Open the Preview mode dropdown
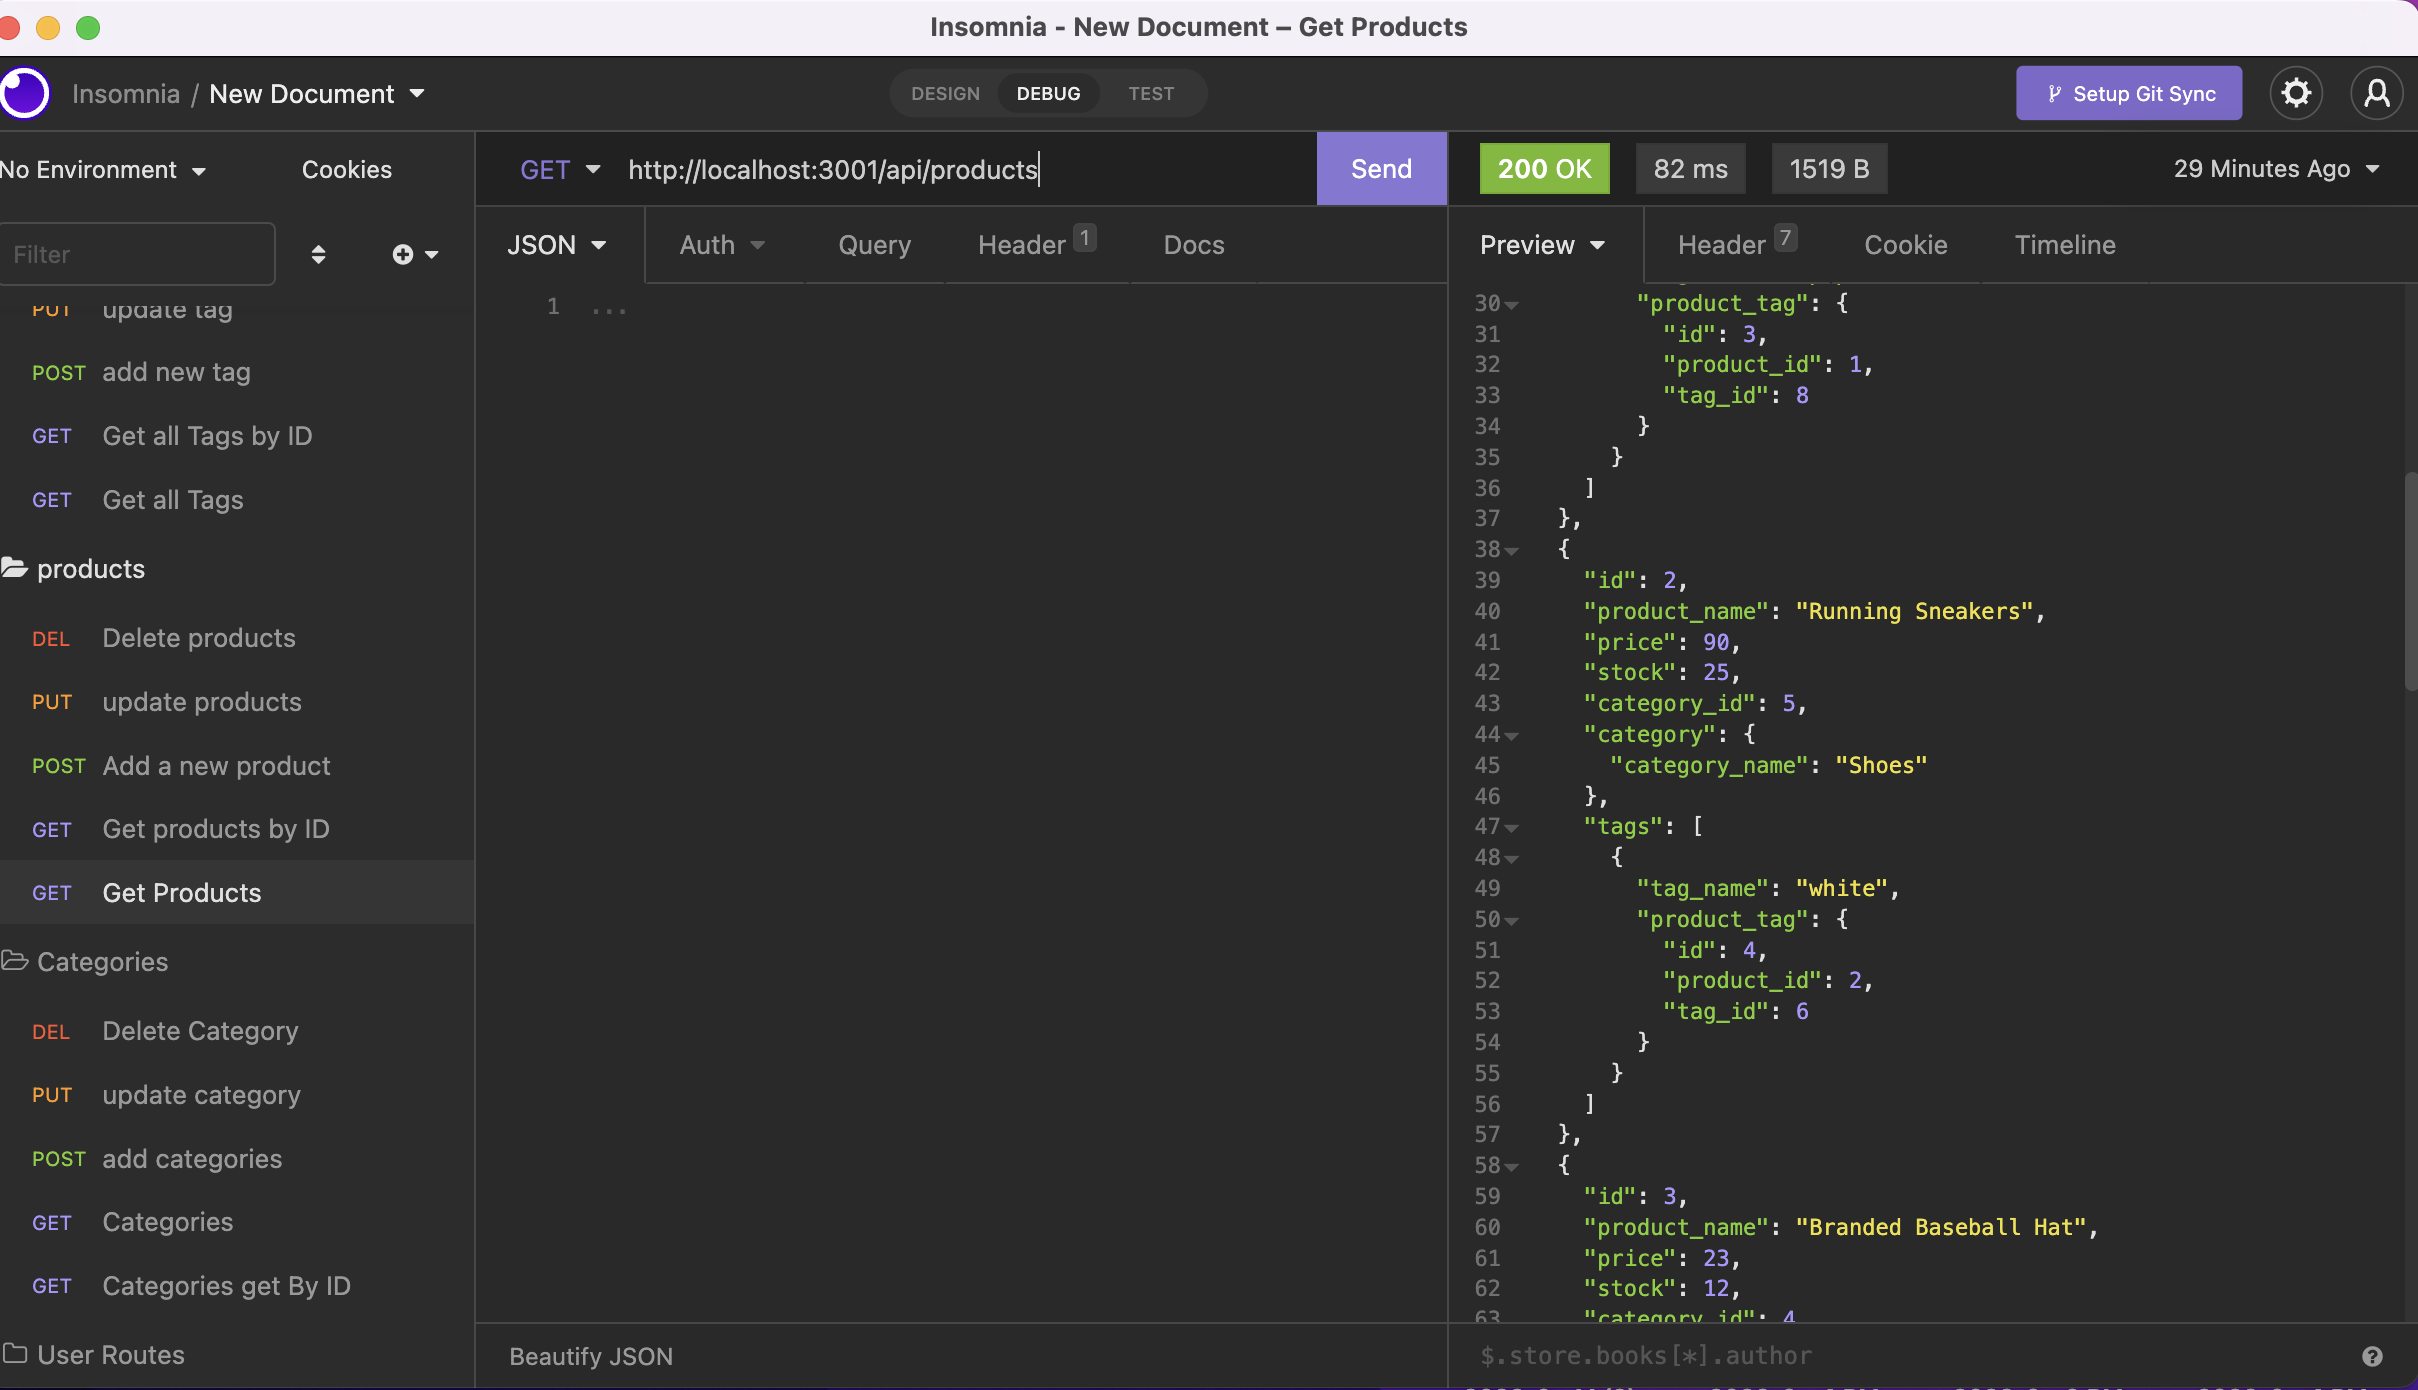This screenshot has width=2418, height=1390. [1543, 245]
